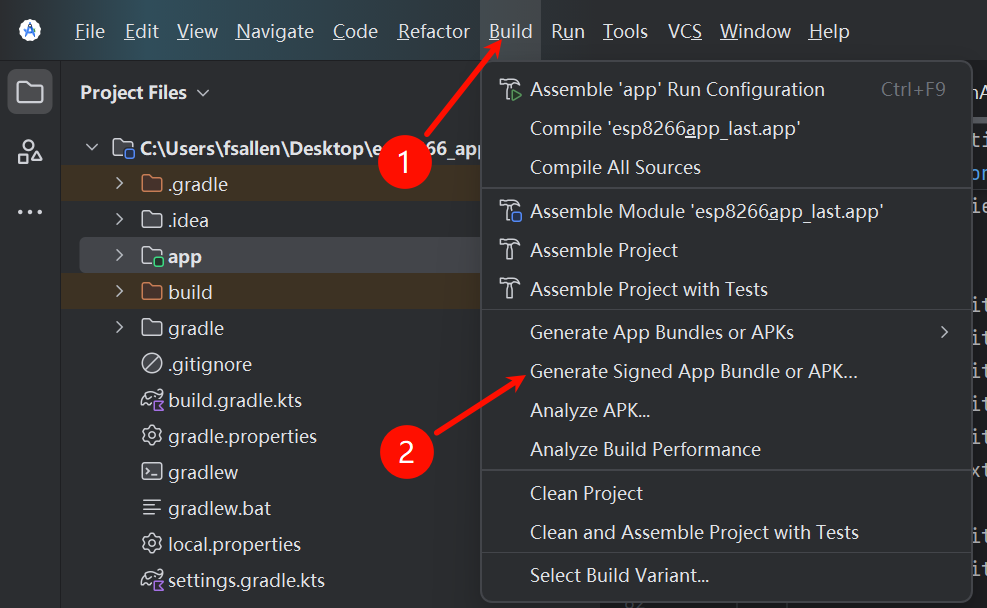Expand the .gradle folder
Viewport: 987px width, 608px height.
click(119, 184)
